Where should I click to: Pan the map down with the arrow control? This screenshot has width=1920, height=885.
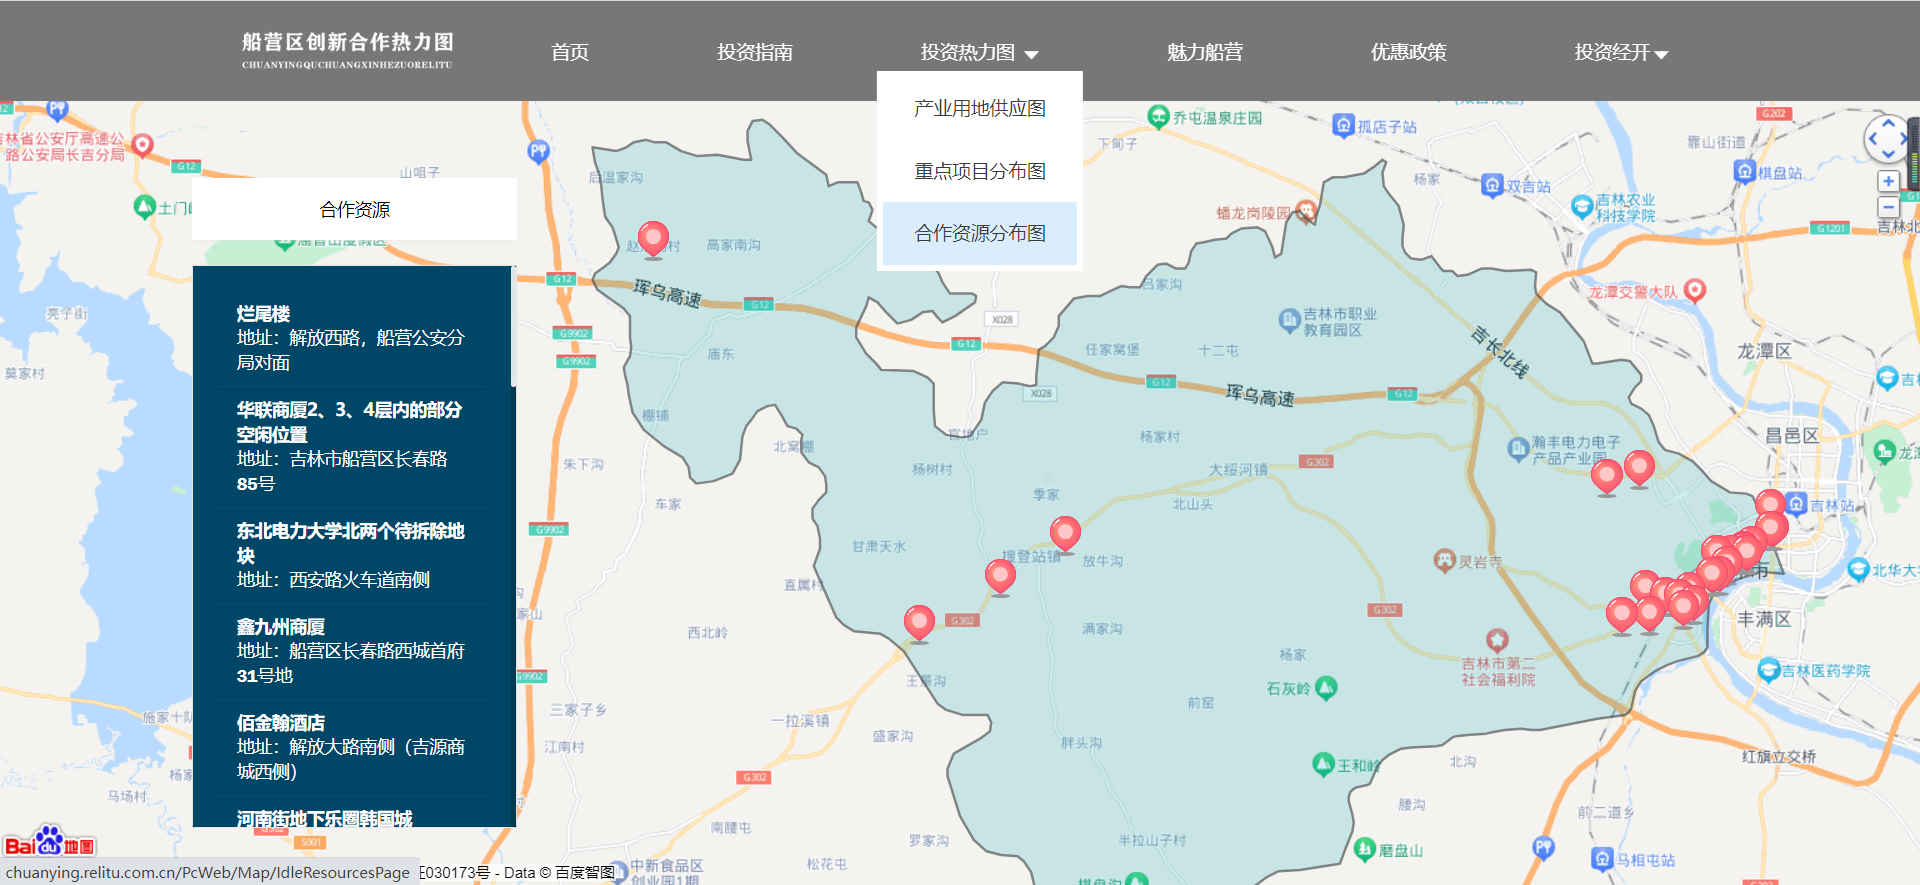1888,154
